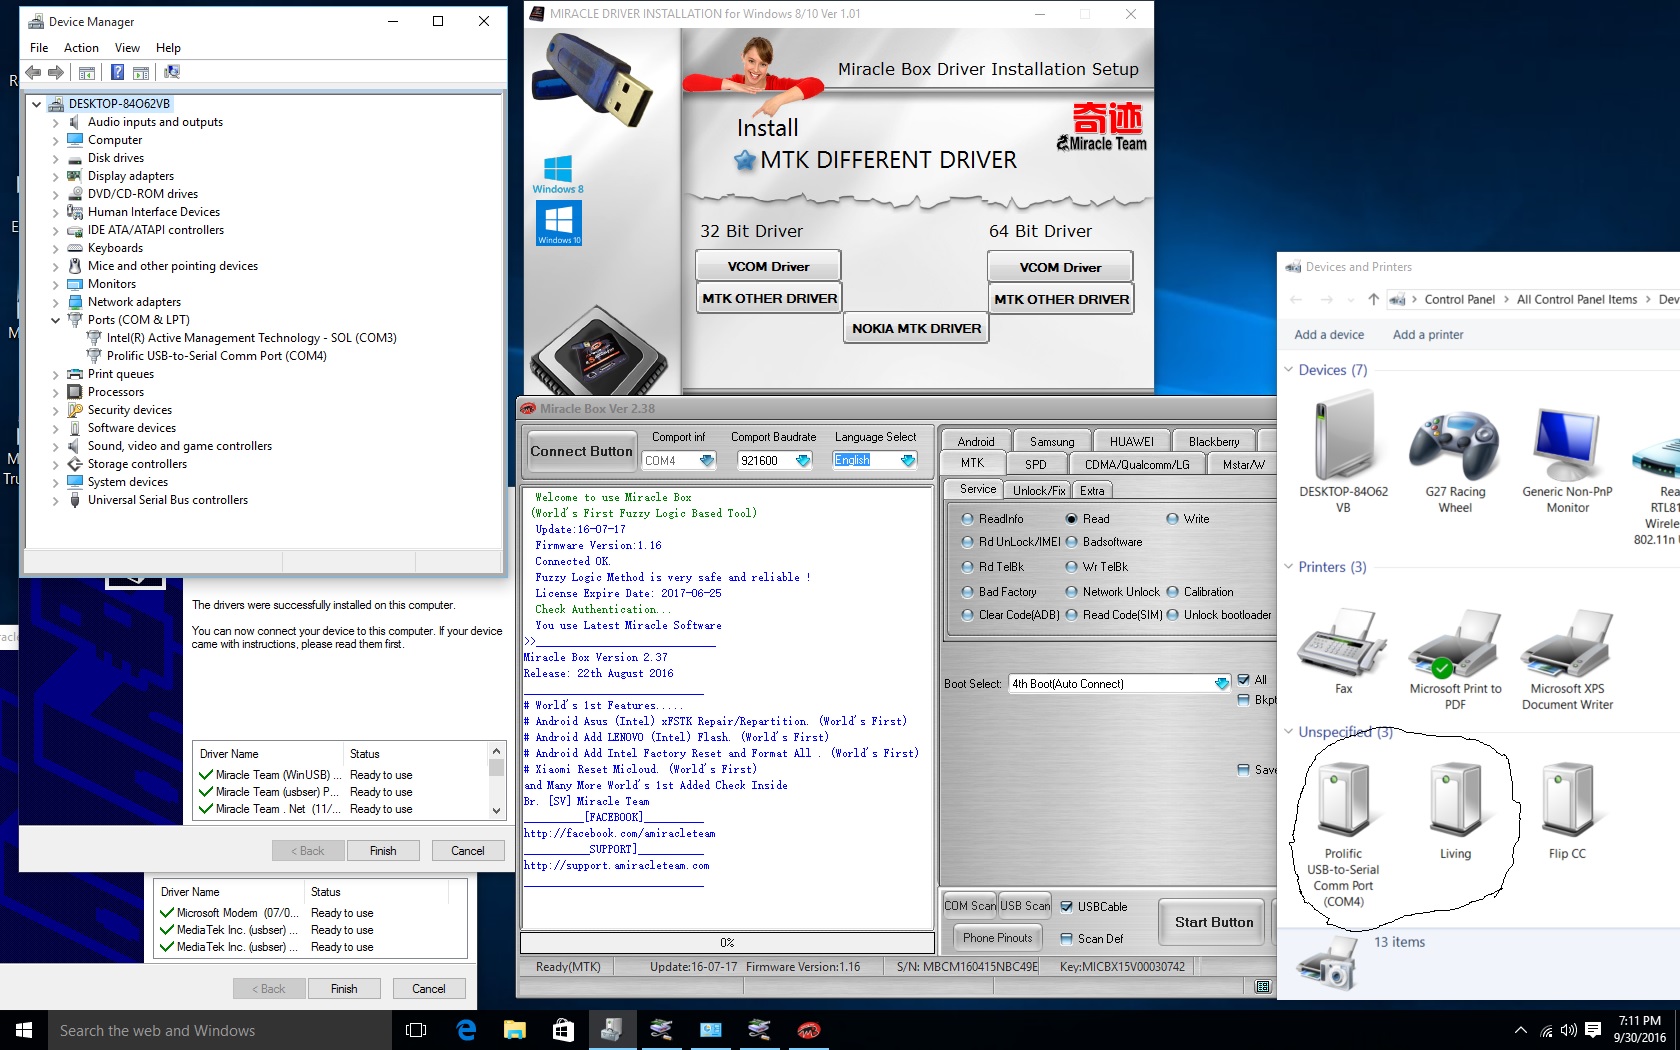Click the NOKIA MTK DRIVER button
Image resolution: width=1680 pixels, height=1050 pixels.
click(916, 328)
